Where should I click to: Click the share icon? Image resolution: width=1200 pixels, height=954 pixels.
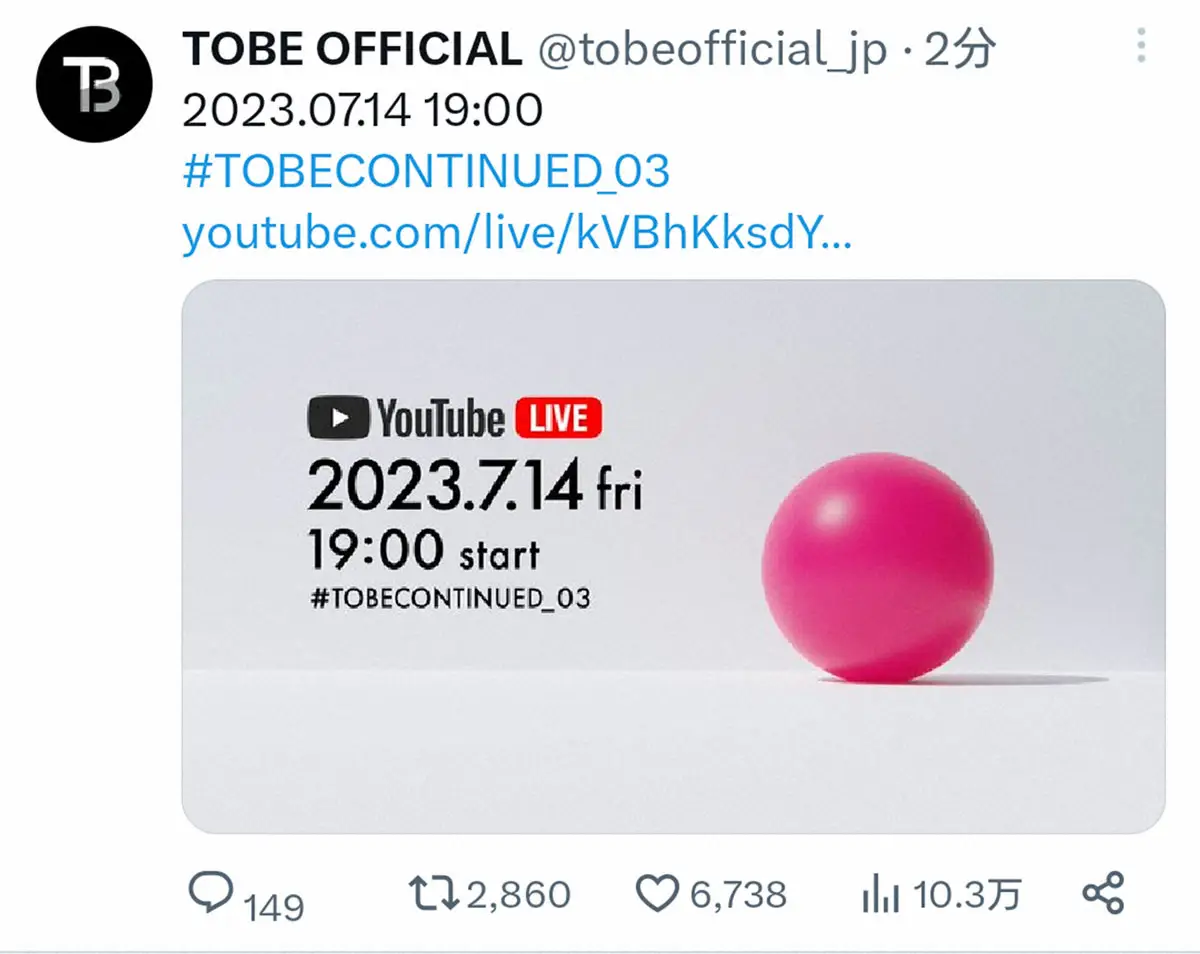click(x=1104, y=893)
